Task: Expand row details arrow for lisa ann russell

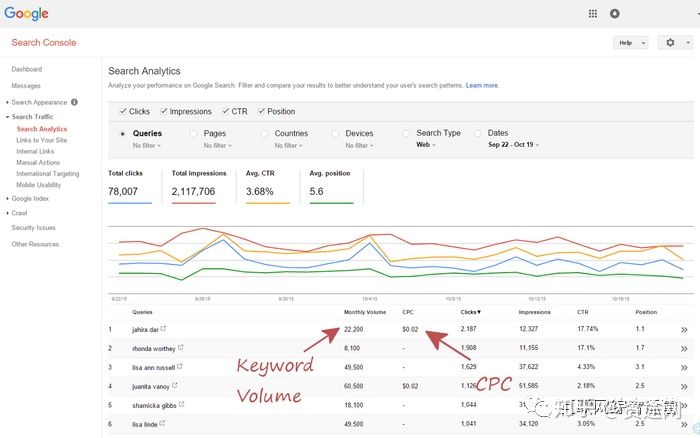Action: click(684, 367)
